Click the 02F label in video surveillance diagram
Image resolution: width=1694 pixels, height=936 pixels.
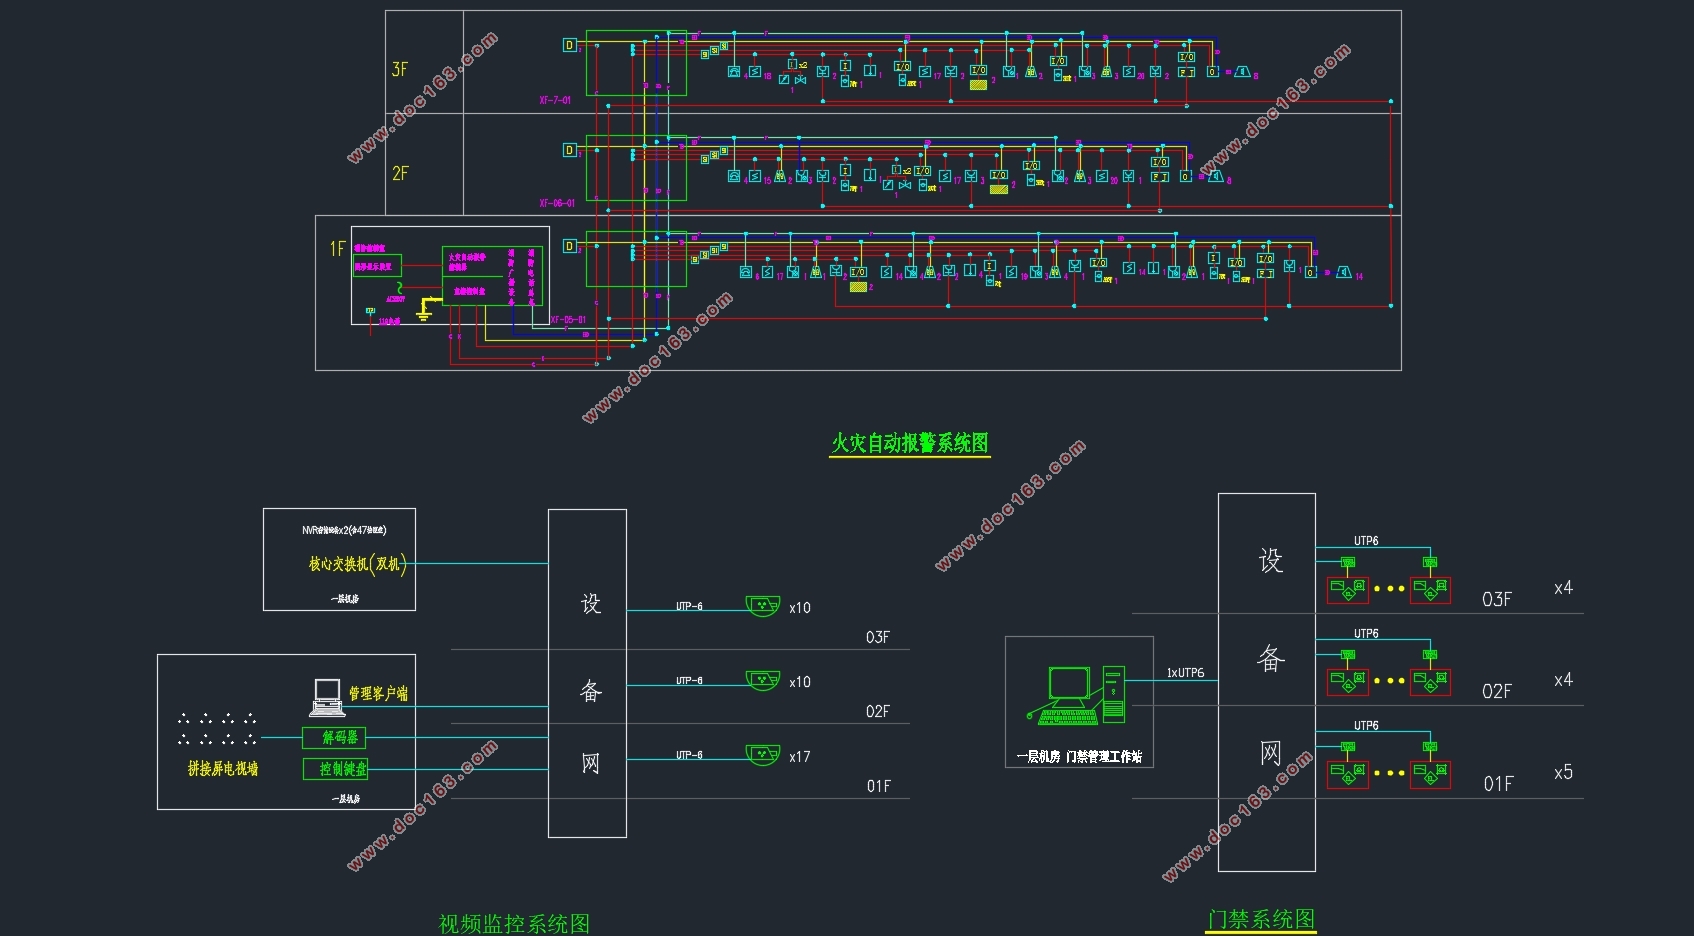click(877, 711)
